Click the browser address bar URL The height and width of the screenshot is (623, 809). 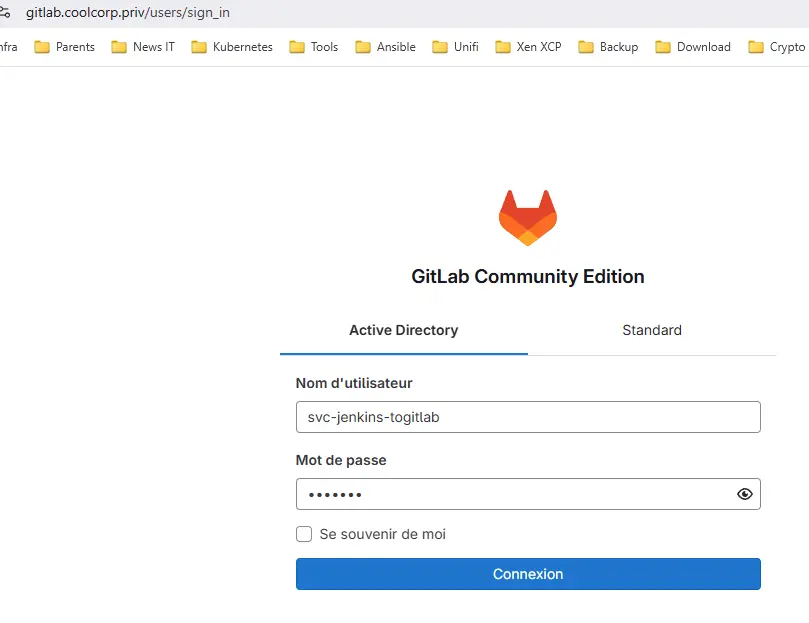pos(127,12)
